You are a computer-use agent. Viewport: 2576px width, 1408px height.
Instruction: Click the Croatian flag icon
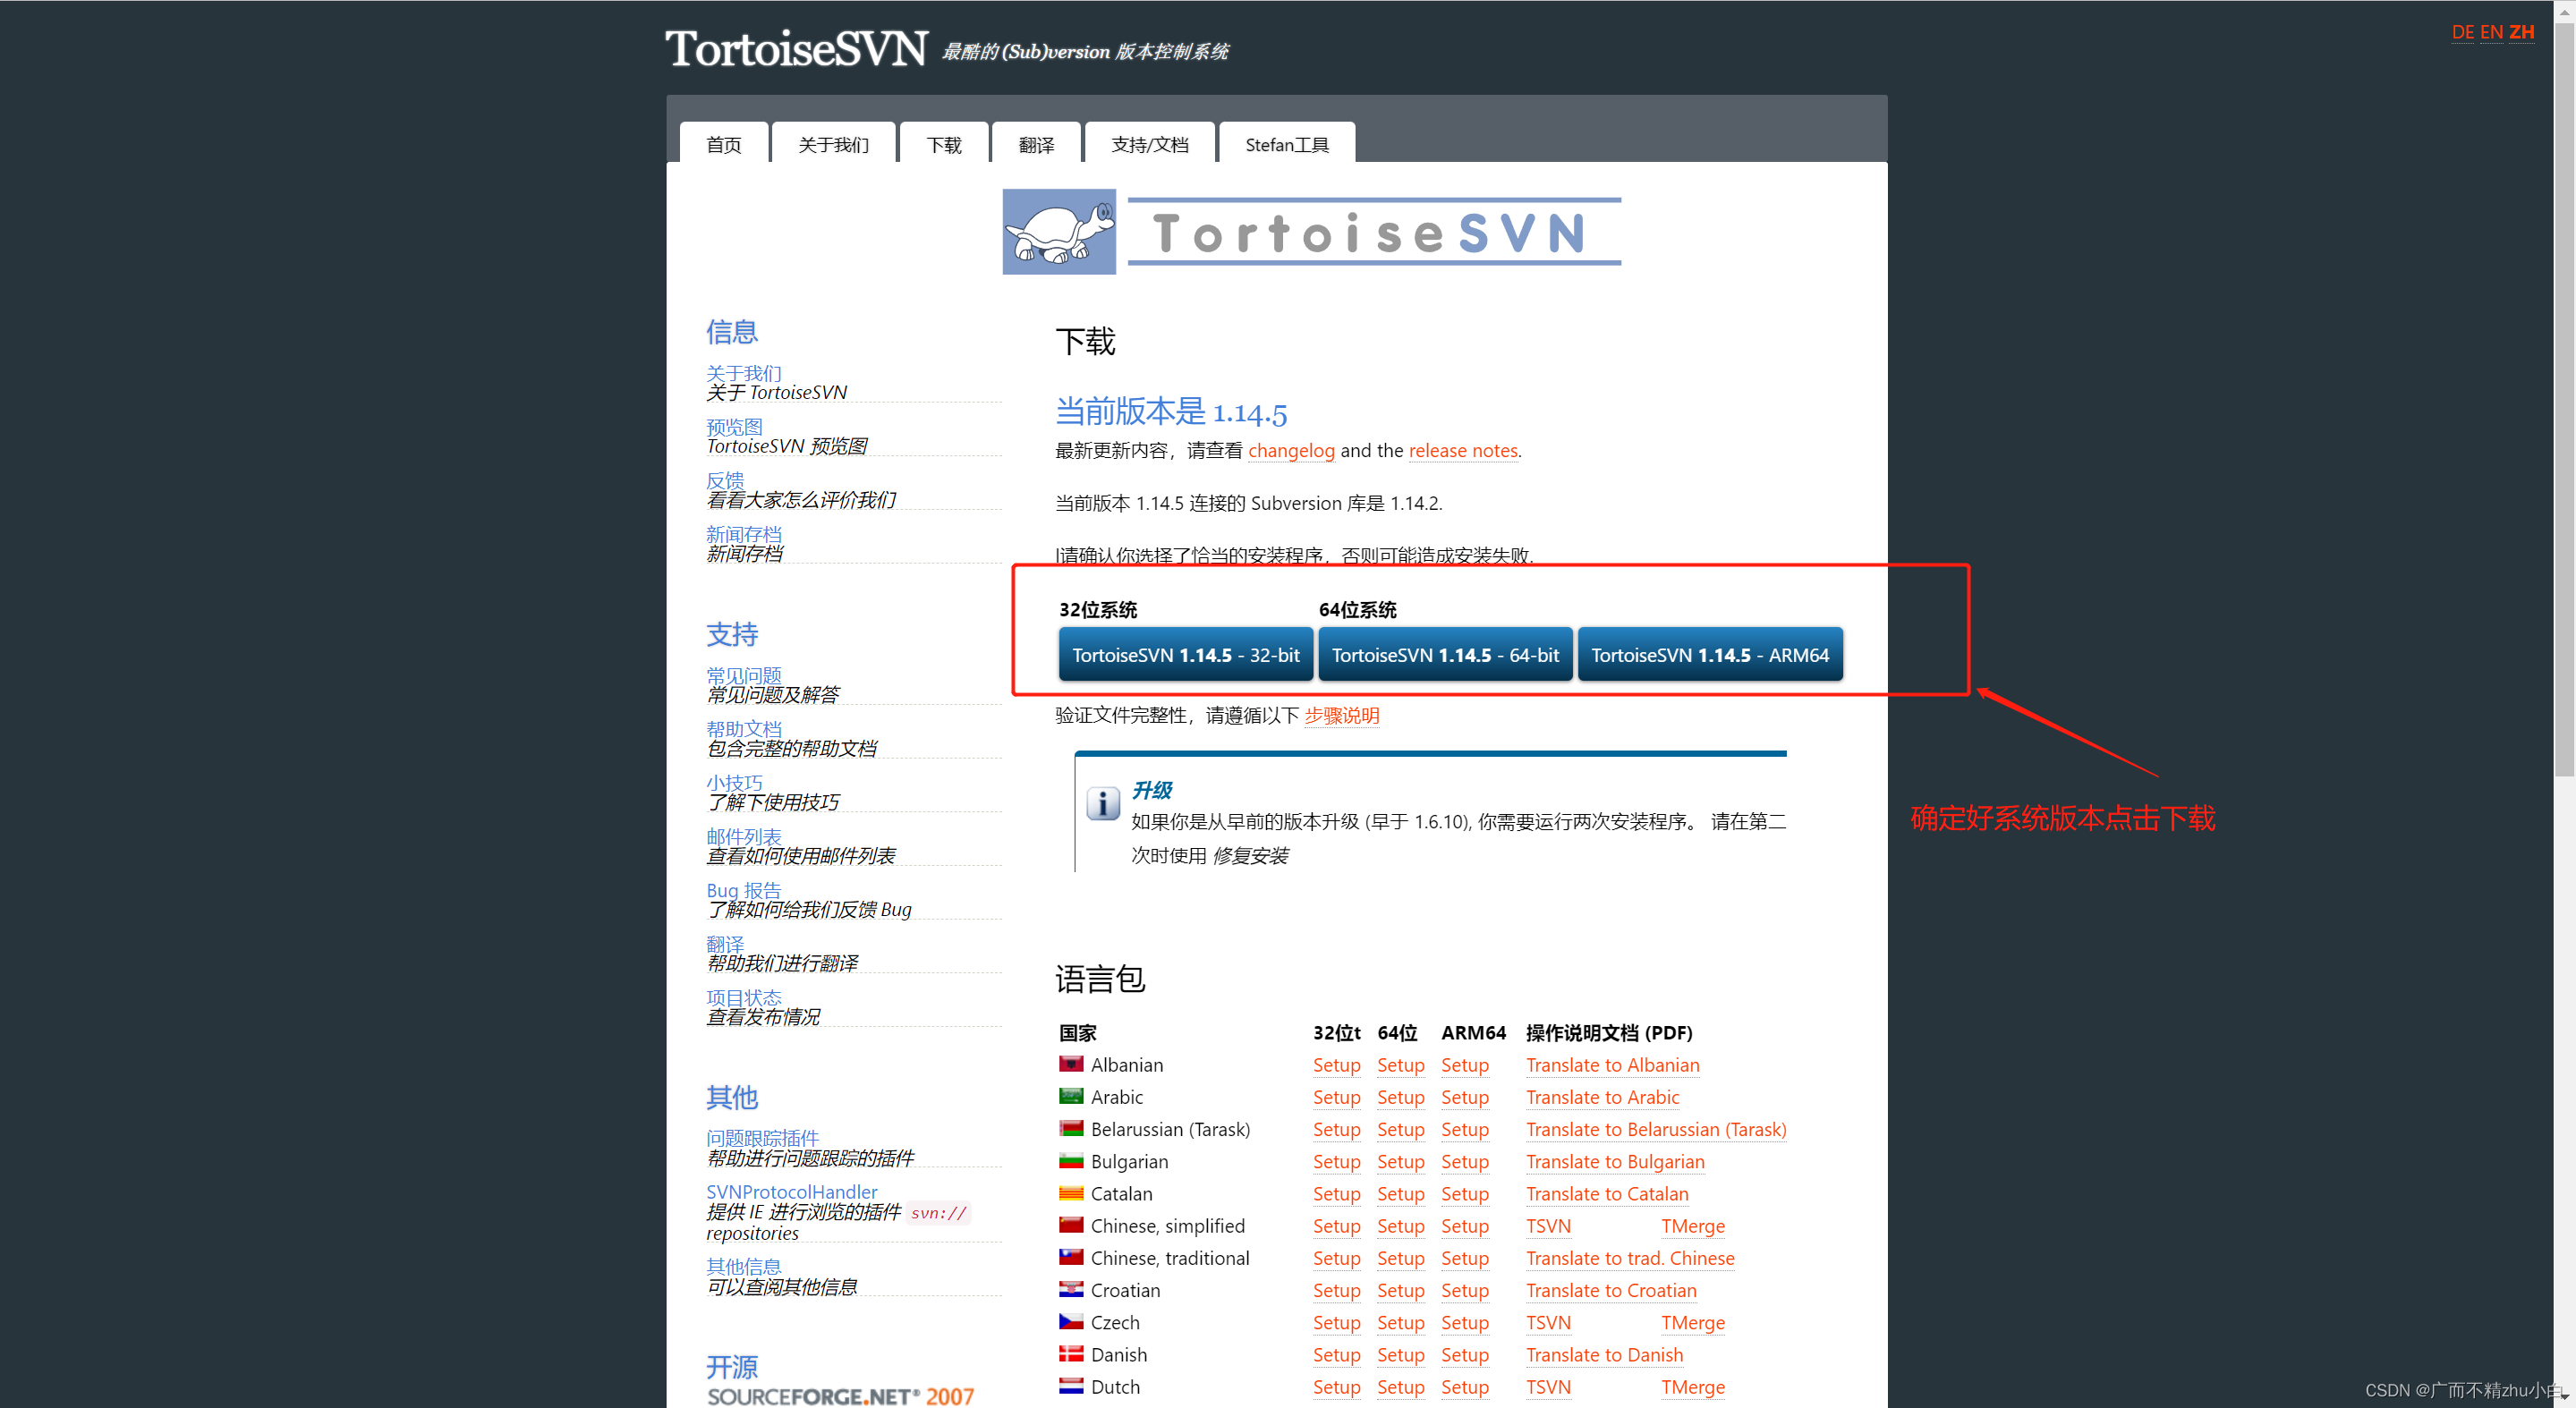(1071, 1288)
